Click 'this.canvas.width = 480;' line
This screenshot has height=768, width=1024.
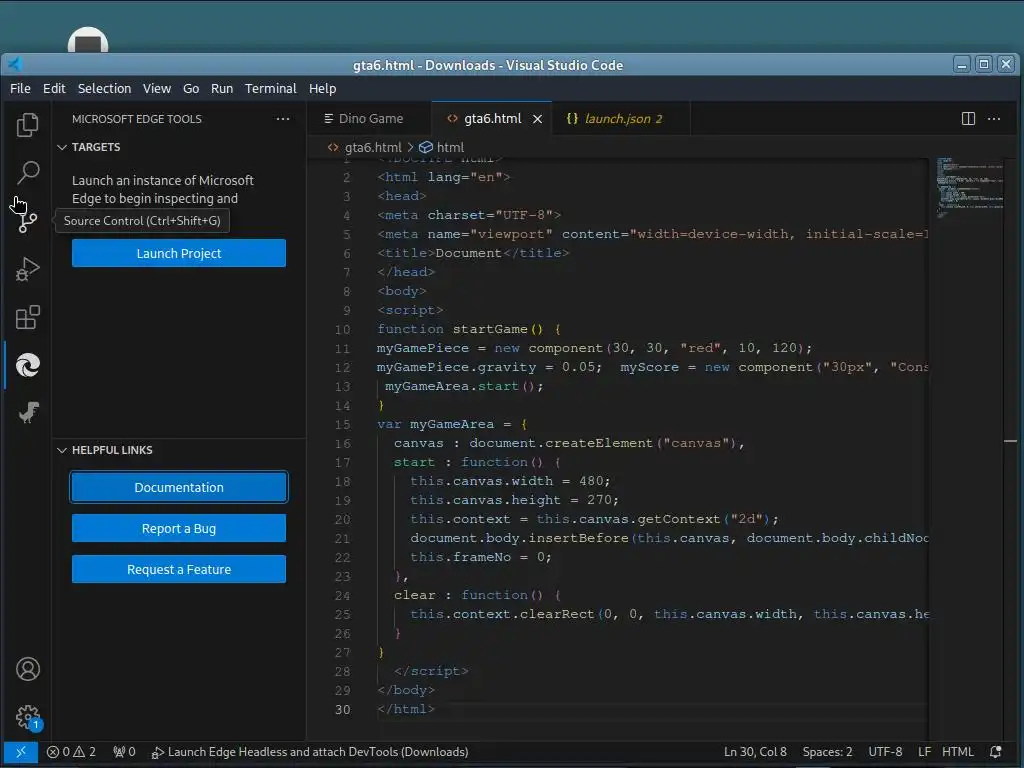[510, 481]
